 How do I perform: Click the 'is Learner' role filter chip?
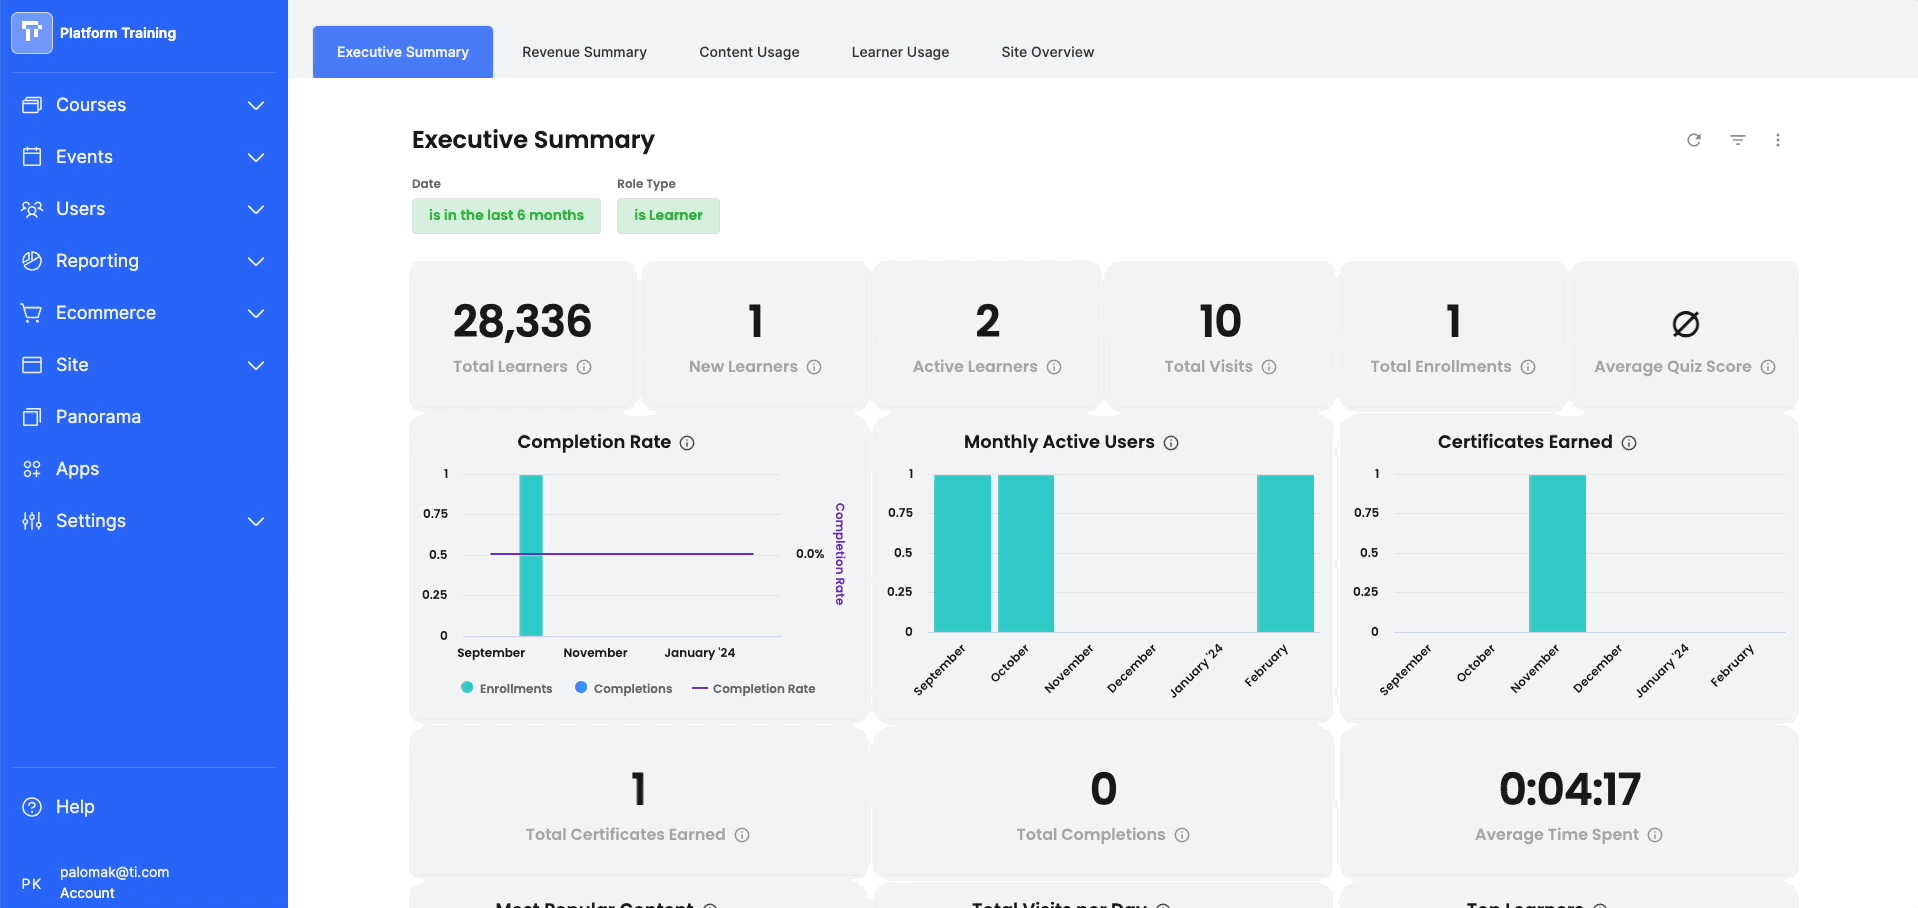668,215
